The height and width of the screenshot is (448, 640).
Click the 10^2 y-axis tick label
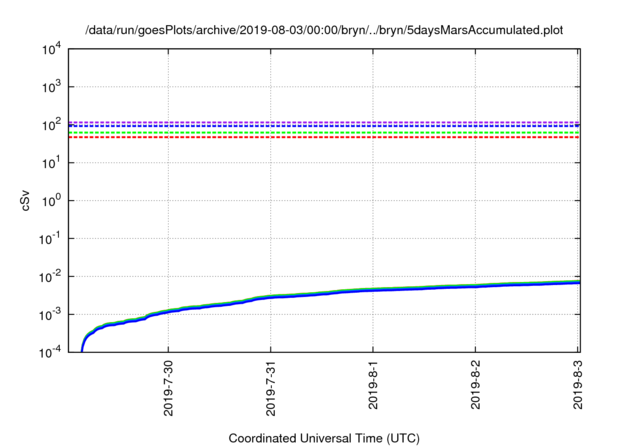point(51,125)
